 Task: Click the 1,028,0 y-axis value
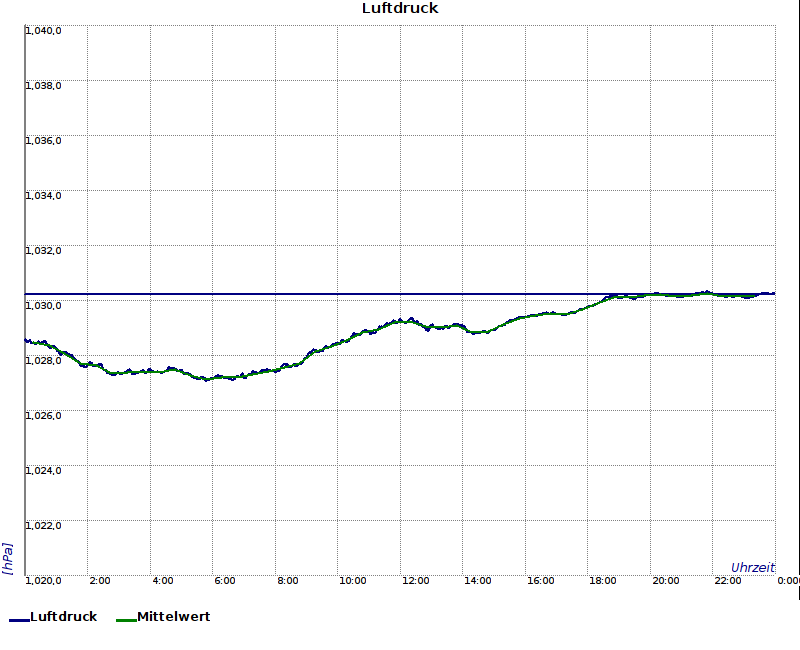[43, 361]
